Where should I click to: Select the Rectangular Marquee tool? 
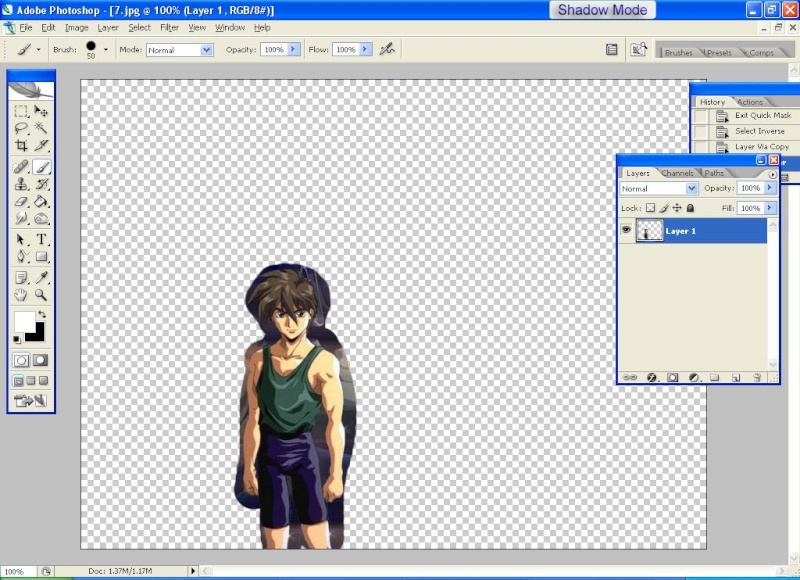coord(21,111)
